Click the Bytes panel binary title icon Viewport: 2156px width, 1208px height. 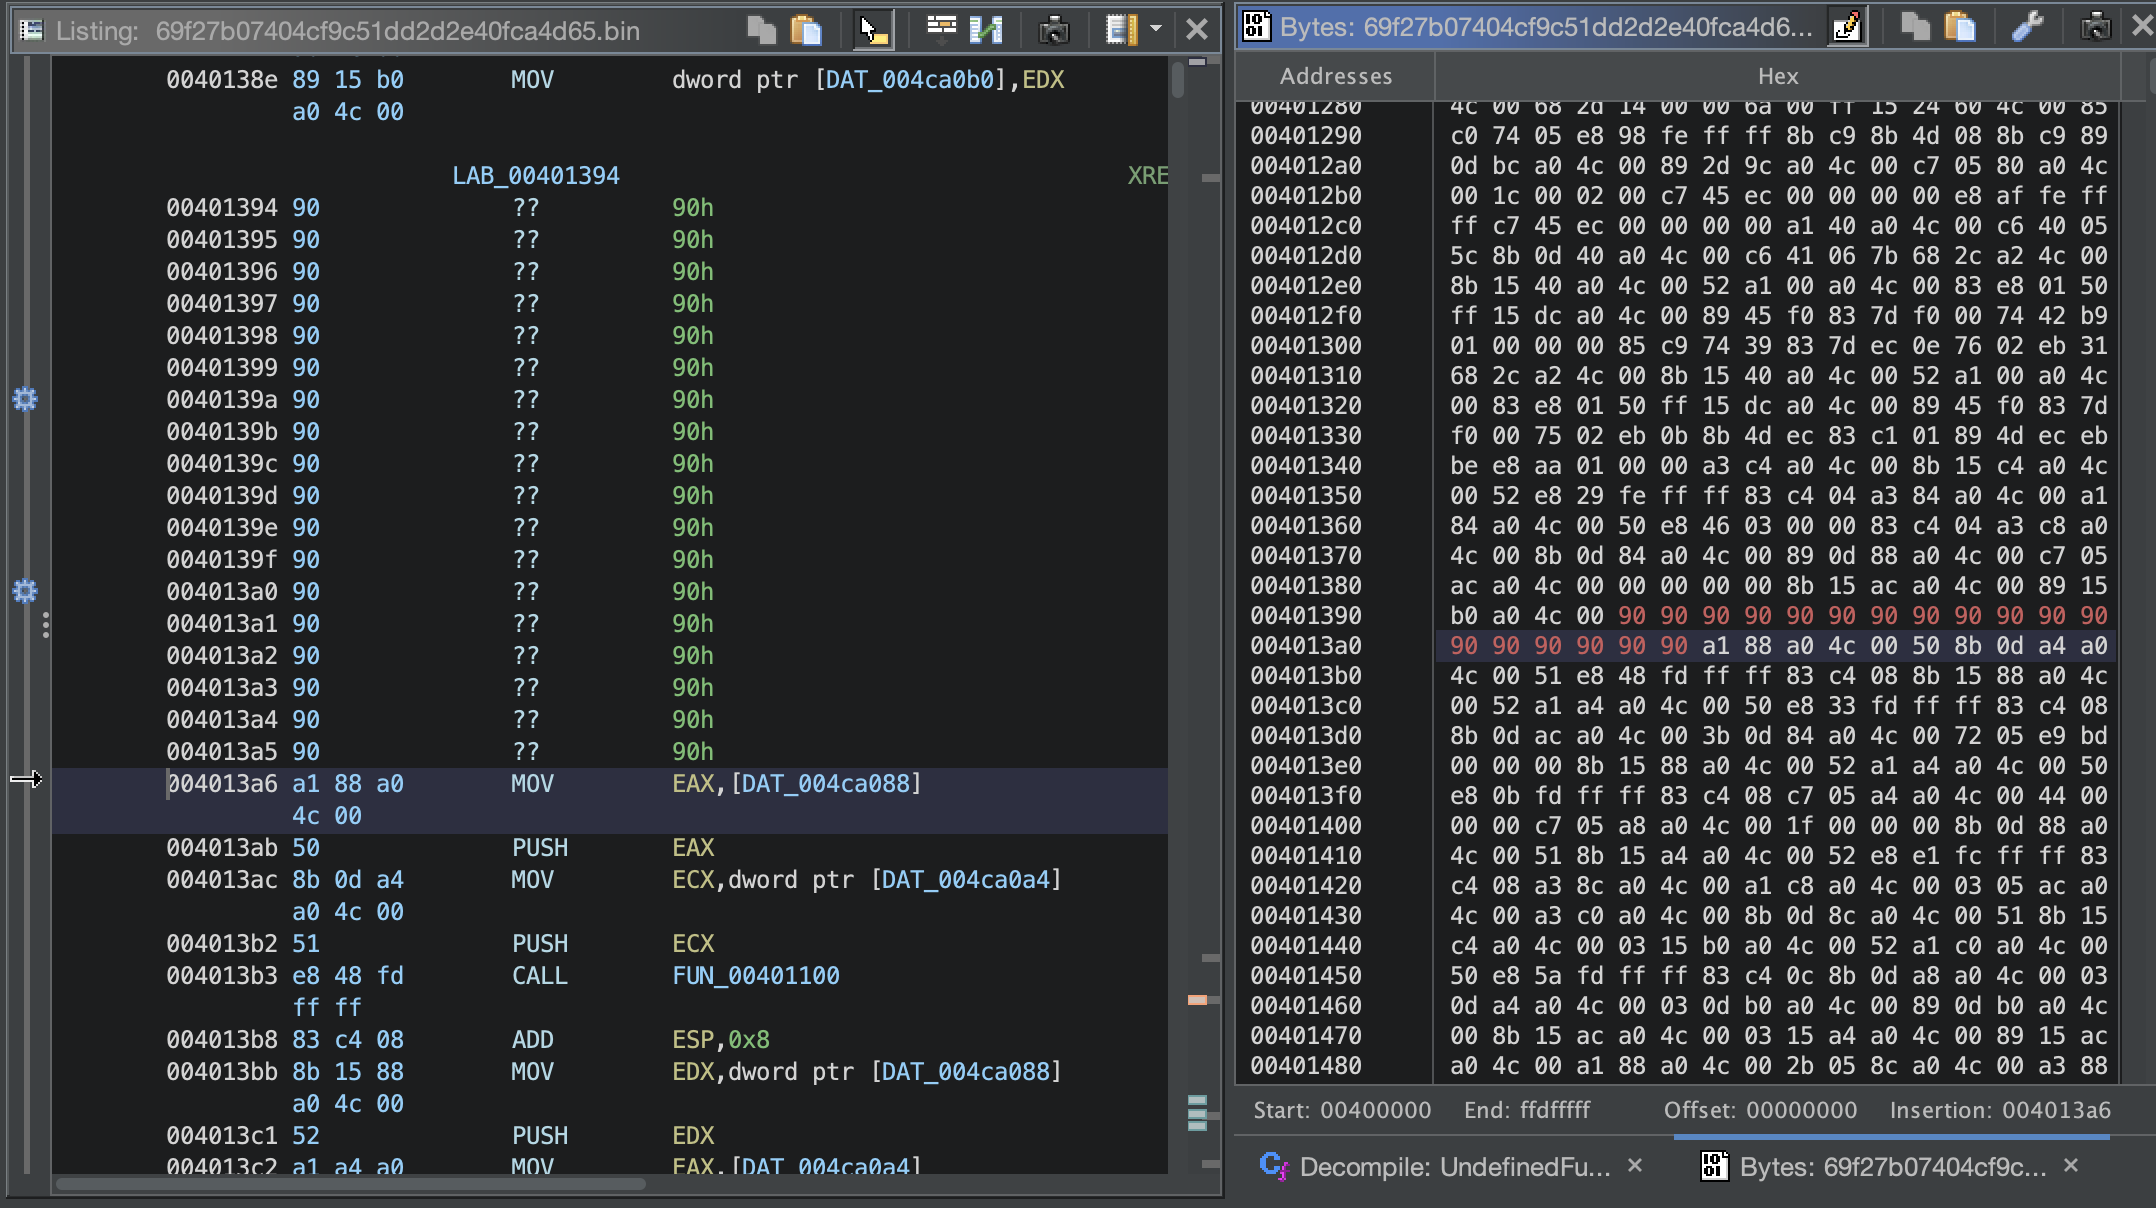[1256, 26]
